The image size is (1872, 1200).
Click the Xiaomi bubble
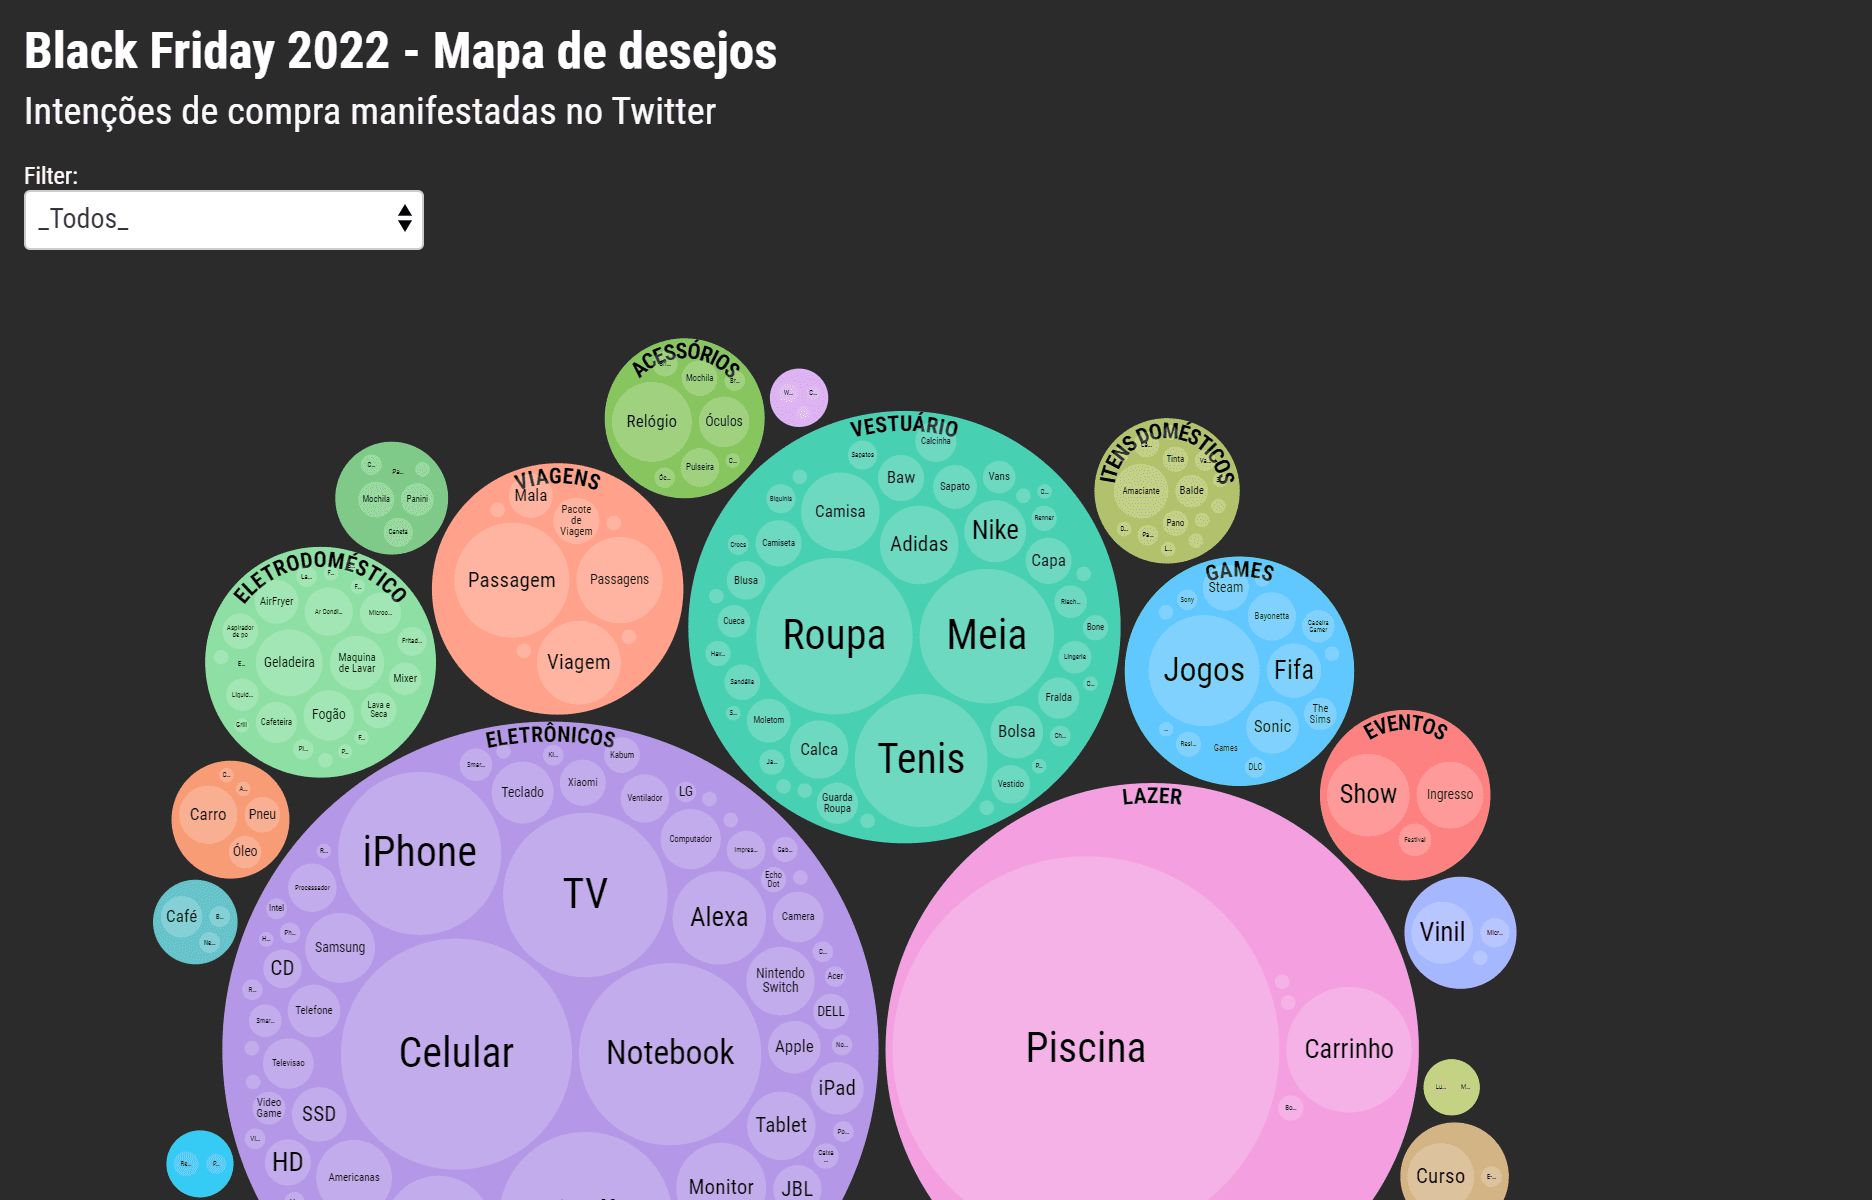point(583,783)
